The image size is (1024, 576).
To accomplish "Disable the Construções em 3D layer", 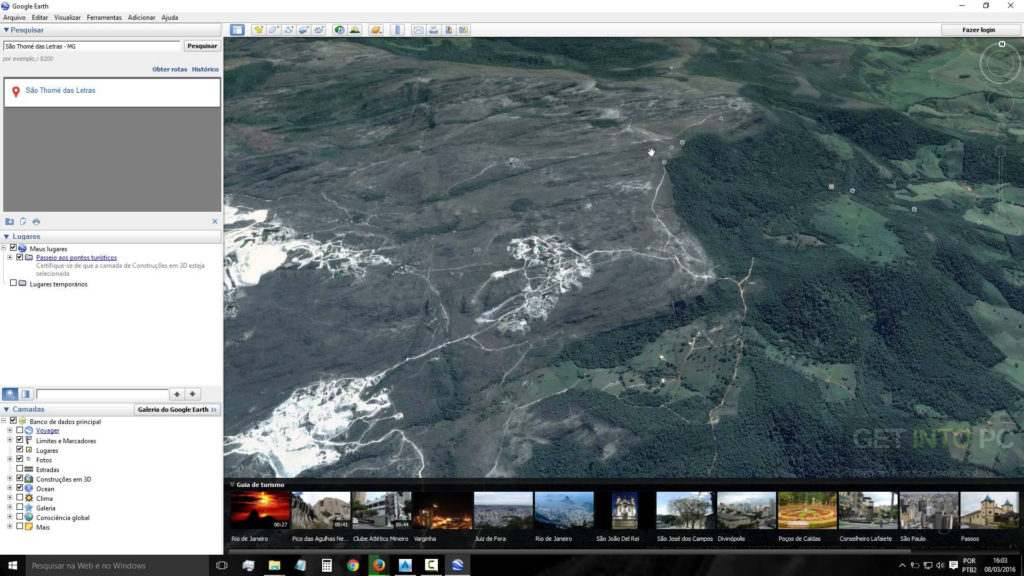I will (20, 479).
